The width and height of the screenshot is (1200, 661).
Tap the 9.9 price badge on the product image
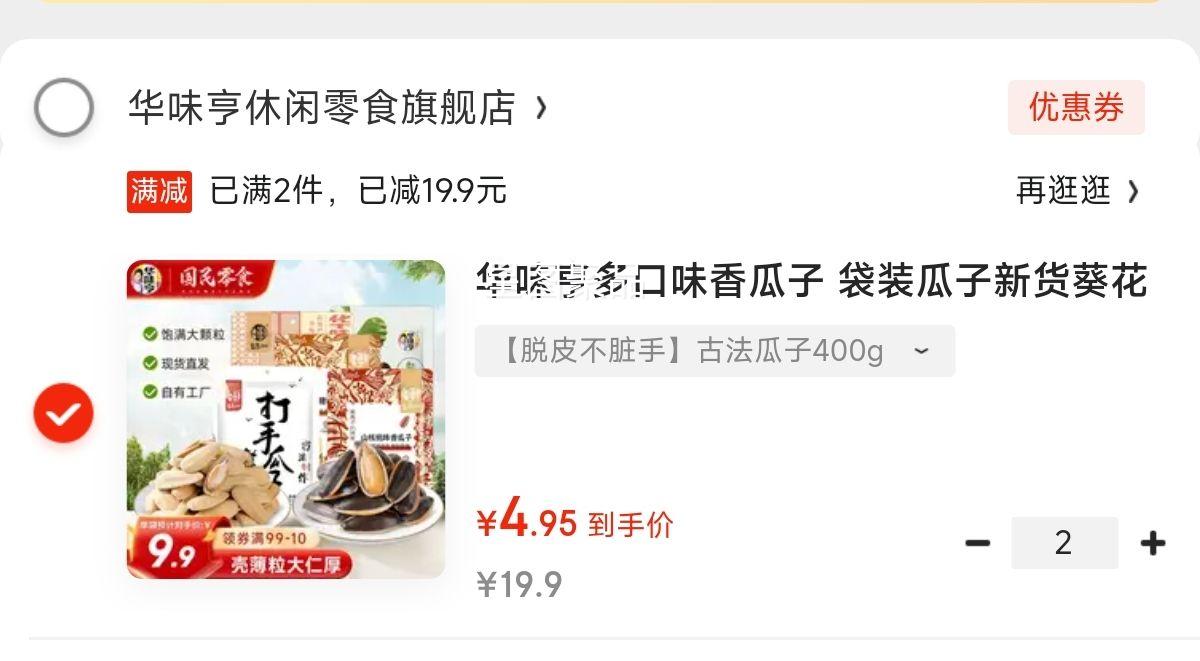click(x=172, y=554)
